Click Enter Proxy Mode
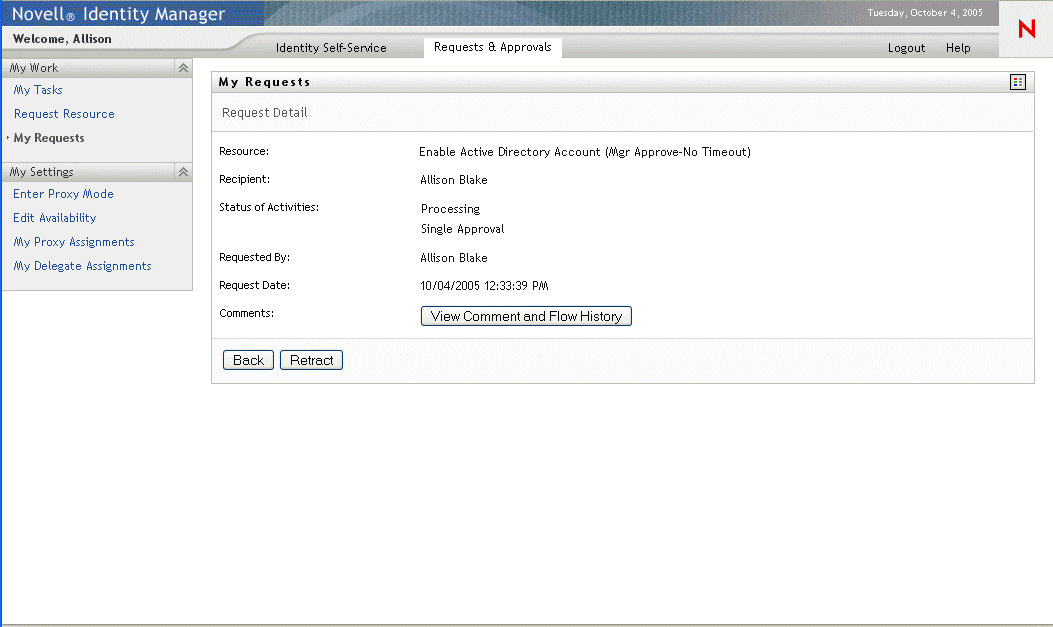1053x627 pixels. coord(63,194)
